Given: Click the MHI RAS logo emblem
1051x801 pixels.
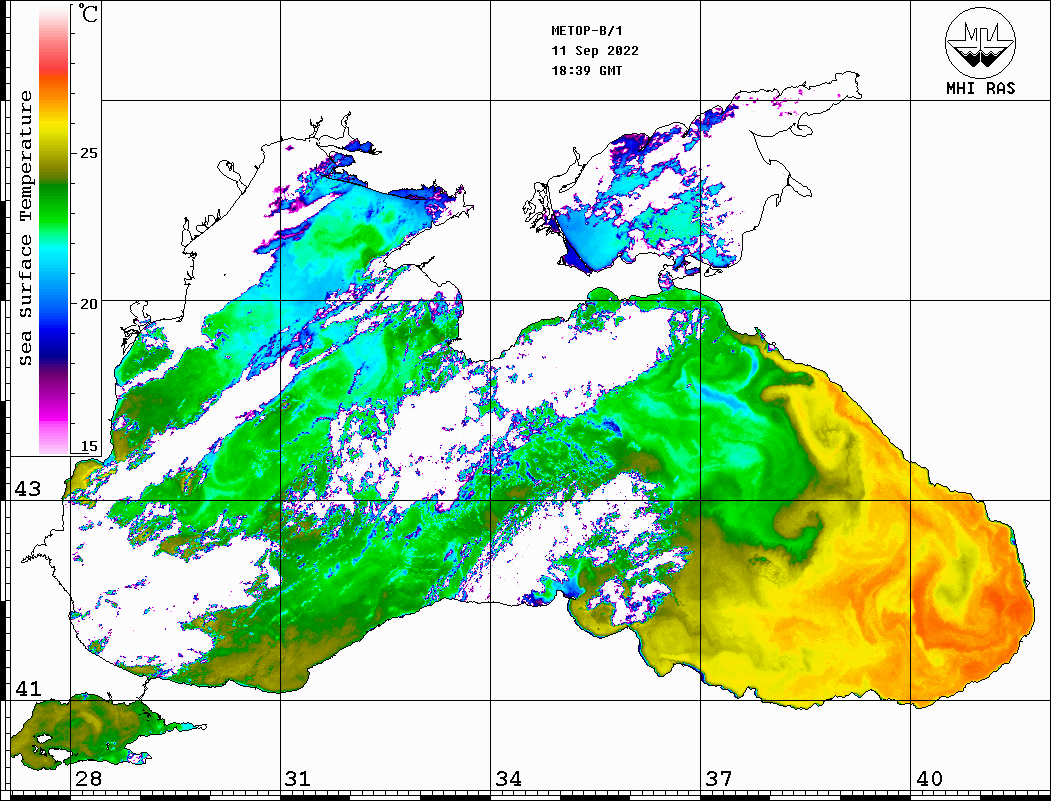Looking at the screenshot, I should (980, 42).
